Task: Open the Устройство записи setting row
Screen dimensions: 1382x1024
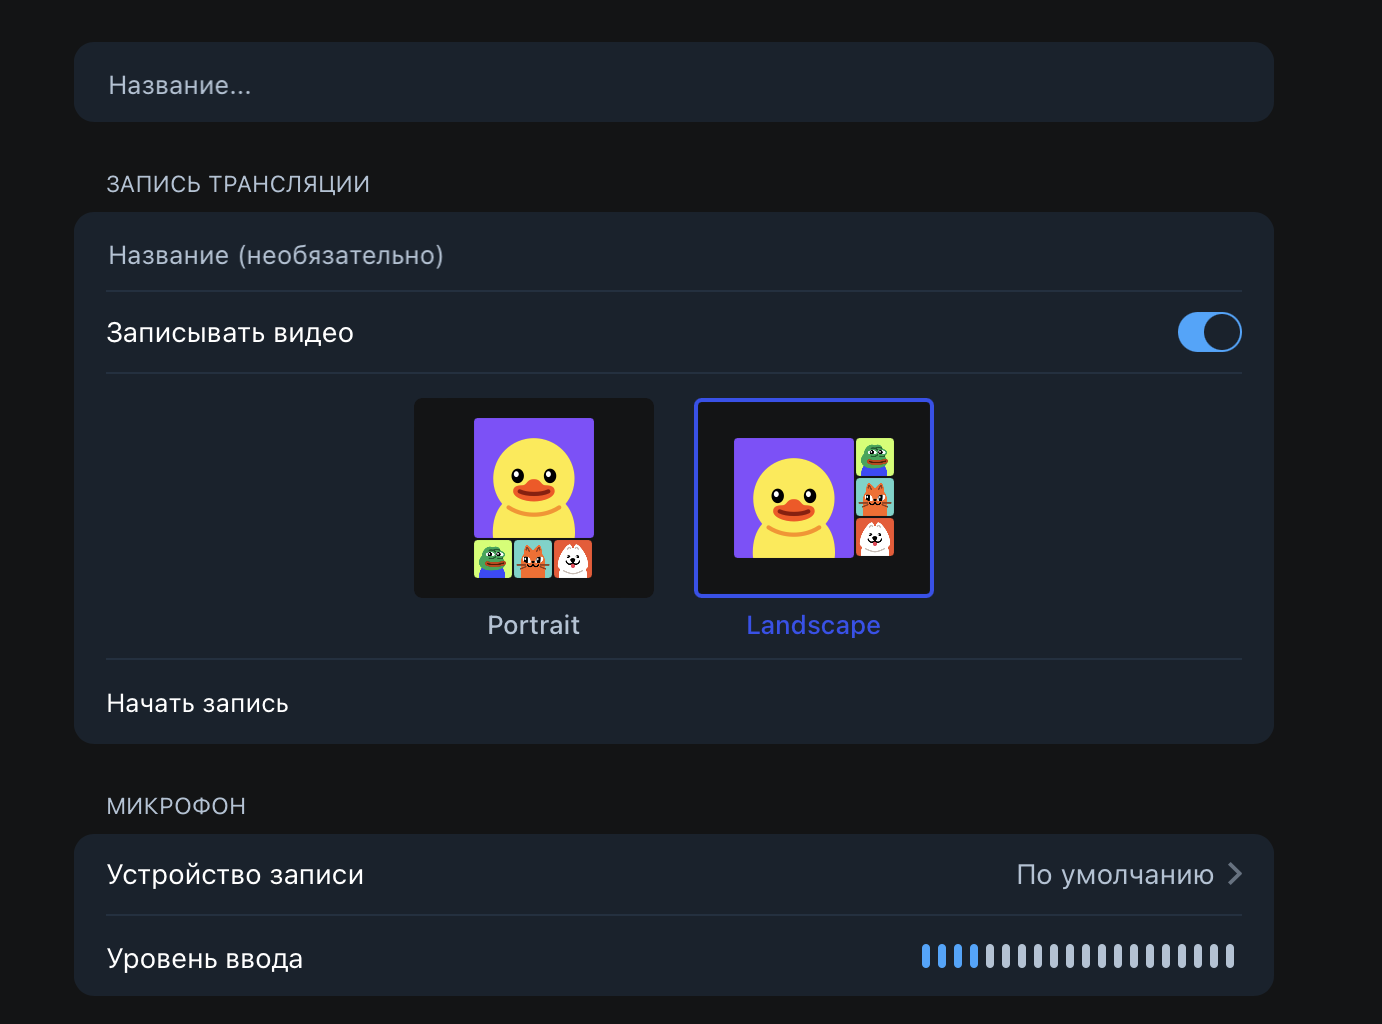Action: 235,875
